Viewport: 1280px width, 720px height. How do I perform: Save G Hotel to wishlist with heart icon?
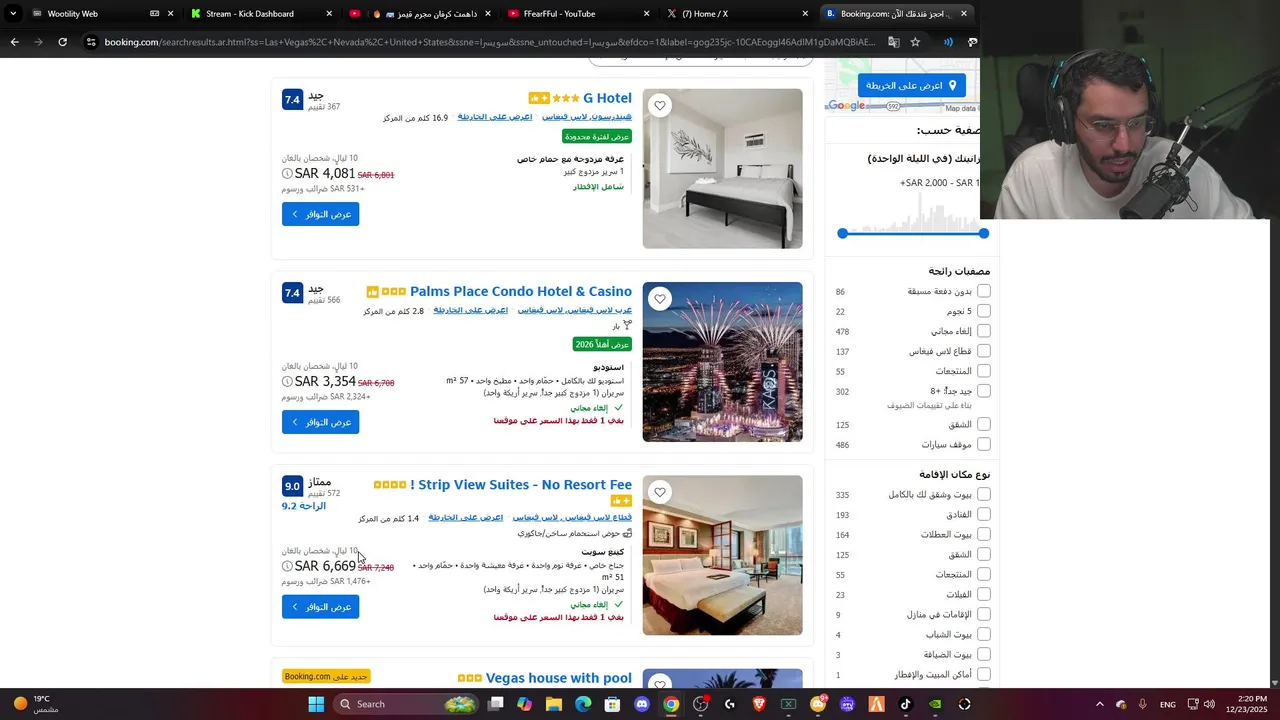(660, 106)
